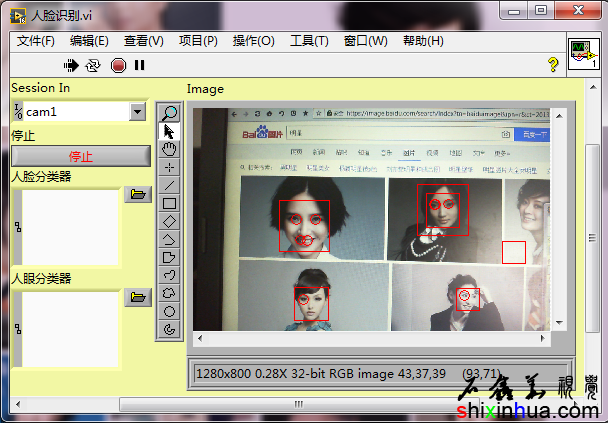Select the Rectangle ROI tool
Image resolution: width=608 pixels, height=423 pixels.
(170, 203)
